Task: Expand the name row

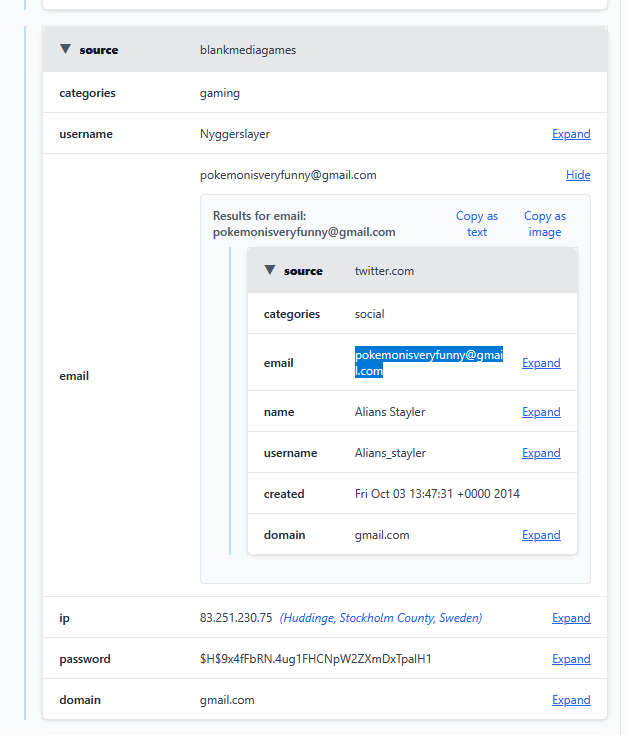Action: (541, 412)
